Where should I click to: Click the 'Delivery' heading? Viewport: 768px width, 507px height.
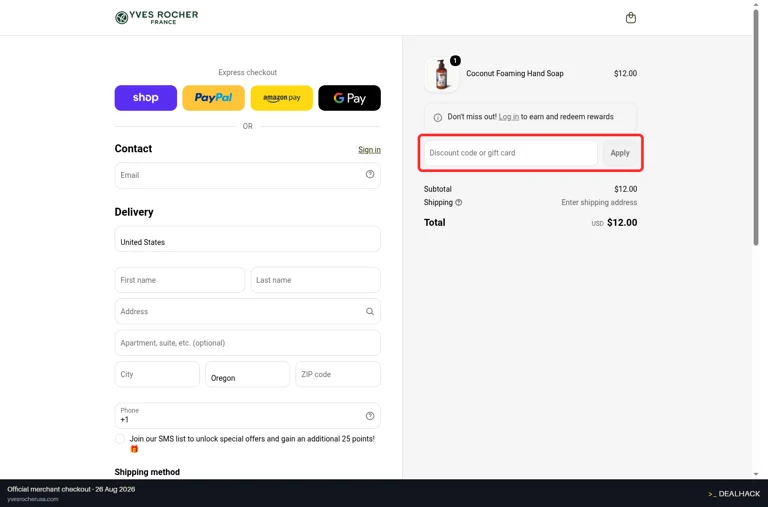134,212
